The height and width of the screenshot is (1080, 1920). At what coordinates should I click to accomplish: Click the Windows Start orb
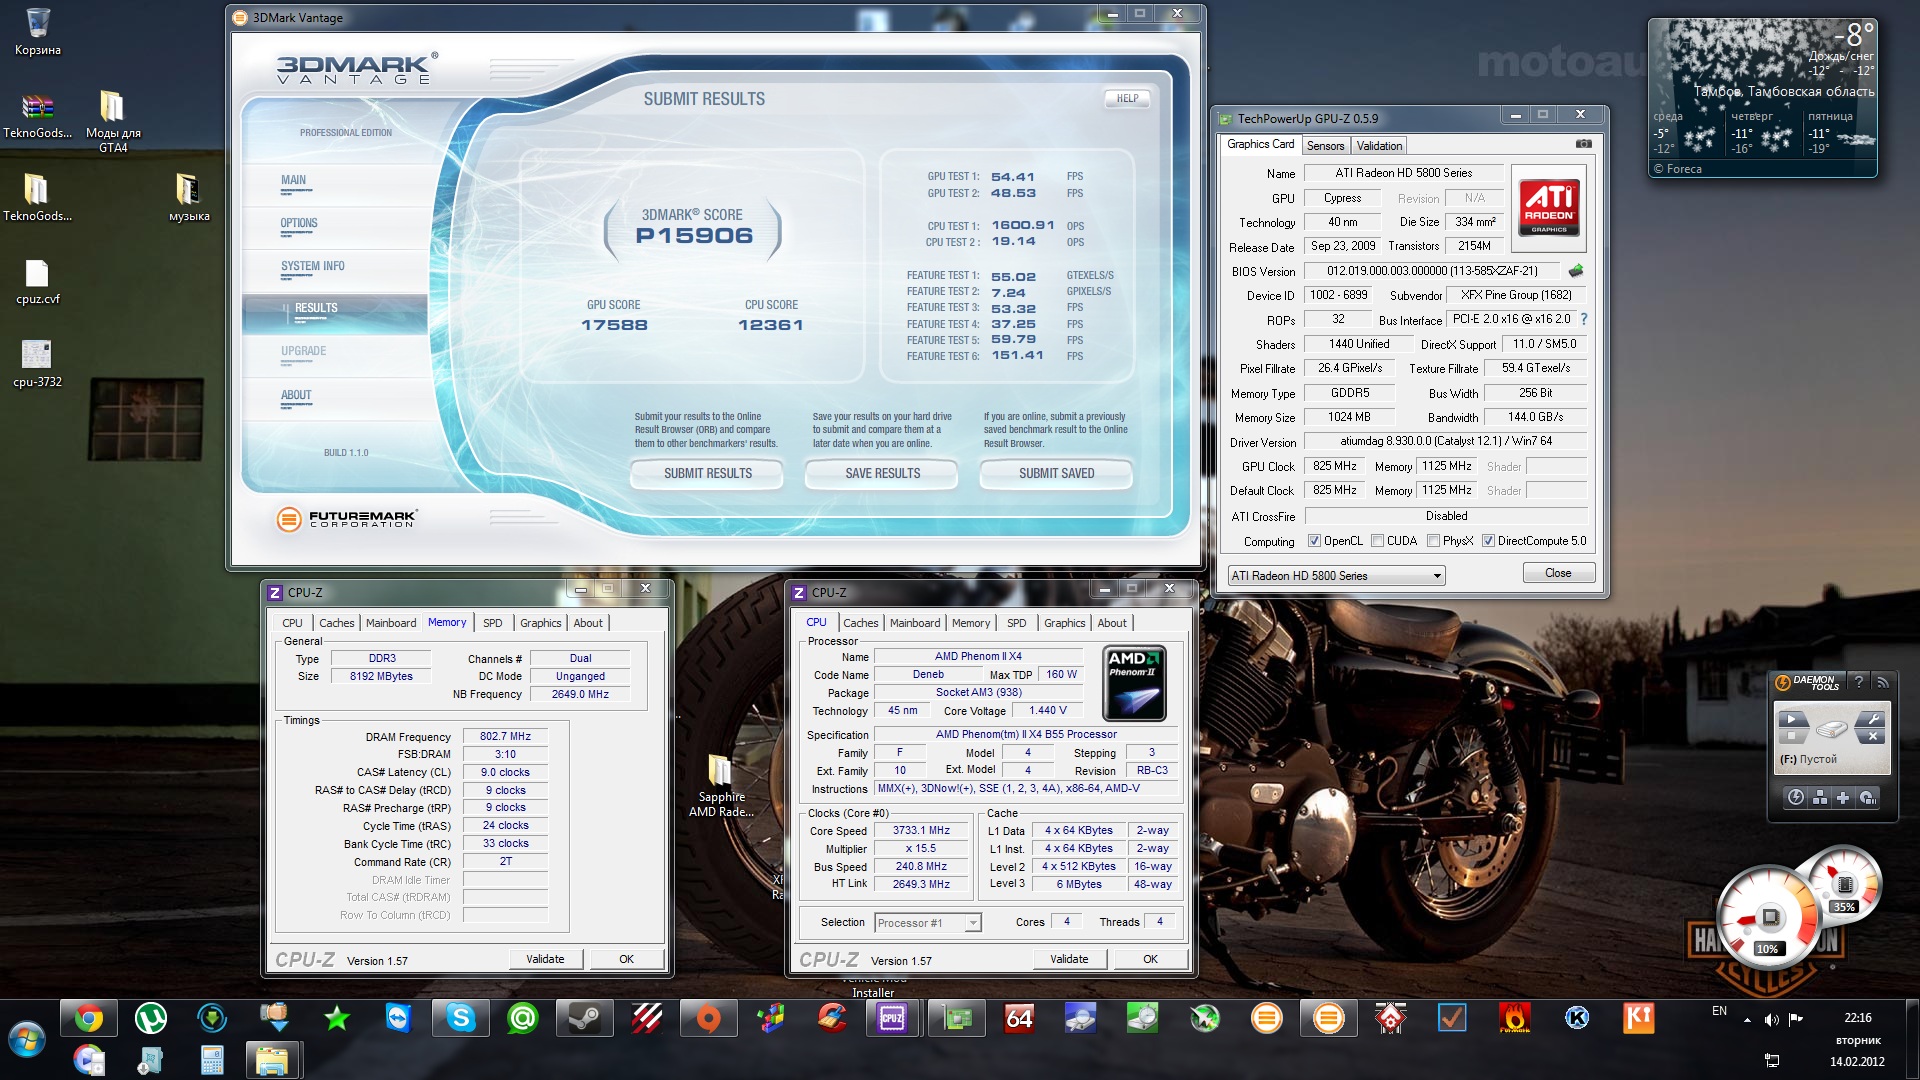(x=27, y=1040)
